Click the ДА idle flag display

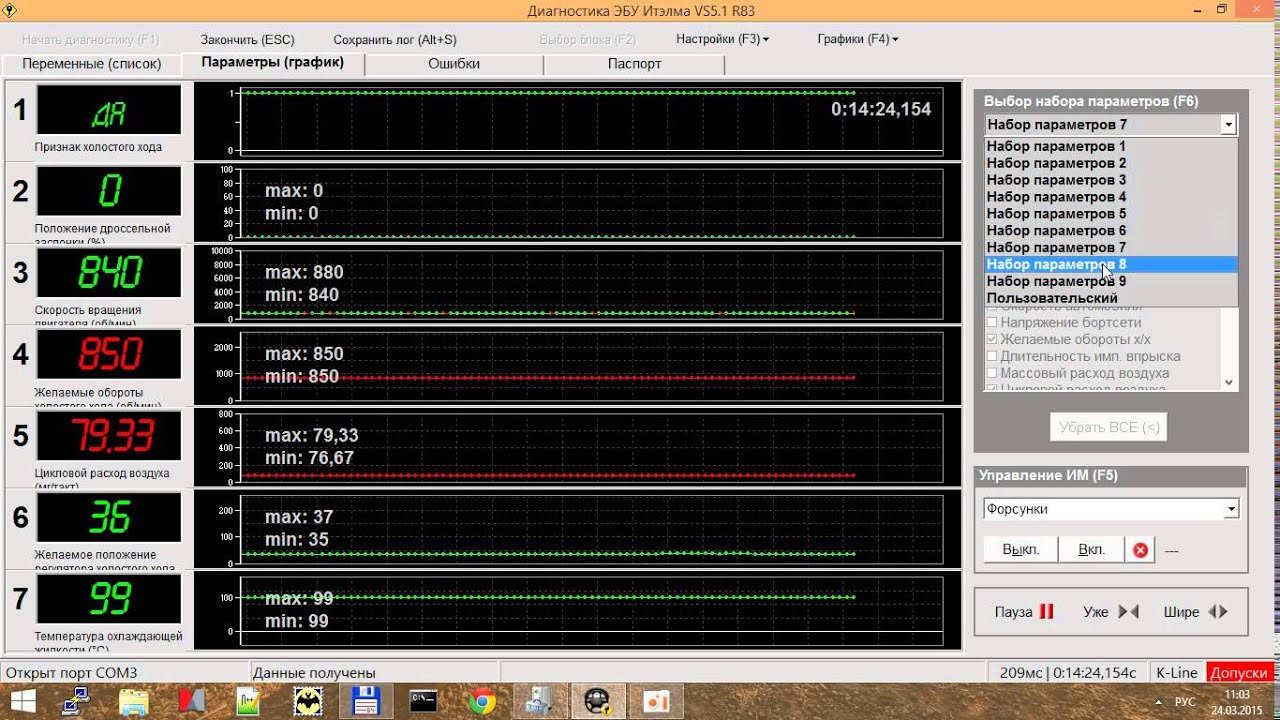(109, 110)
